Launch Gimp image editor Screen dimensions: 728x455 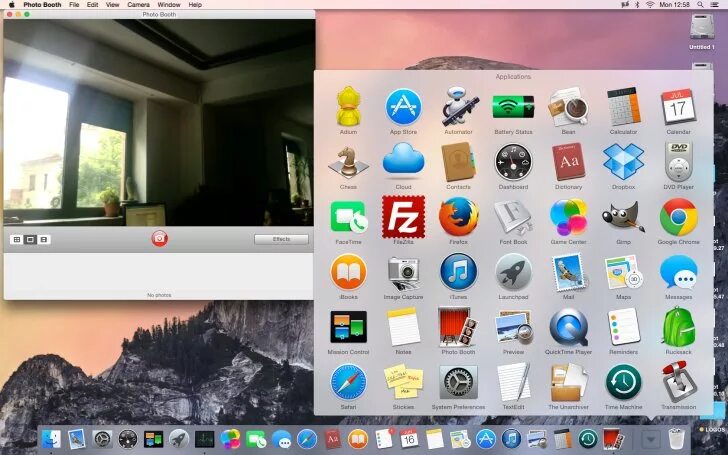point(623,217)
